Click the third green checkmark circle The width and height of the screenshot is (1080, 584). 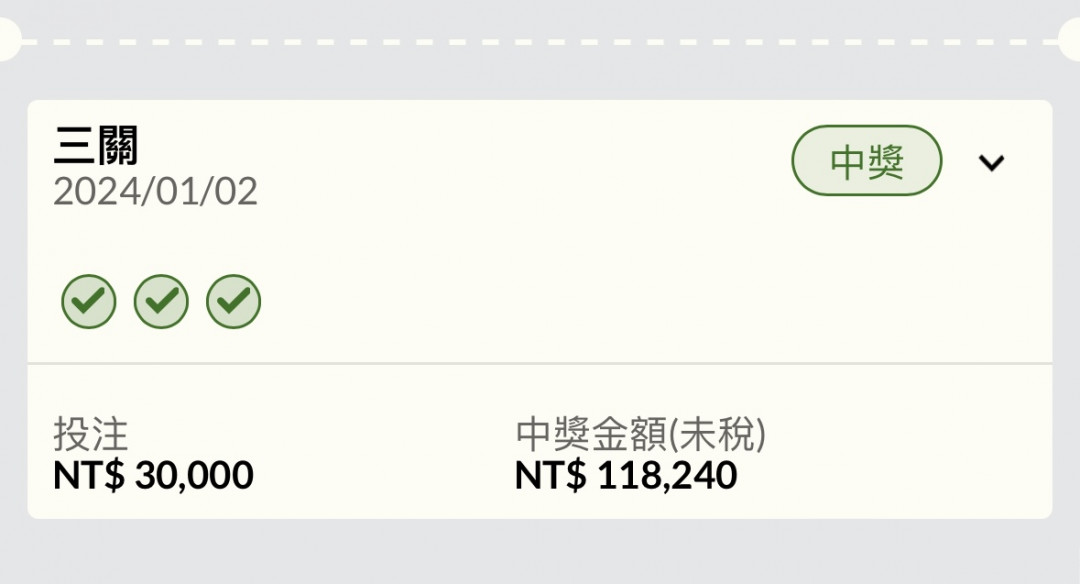click(233, 302)
